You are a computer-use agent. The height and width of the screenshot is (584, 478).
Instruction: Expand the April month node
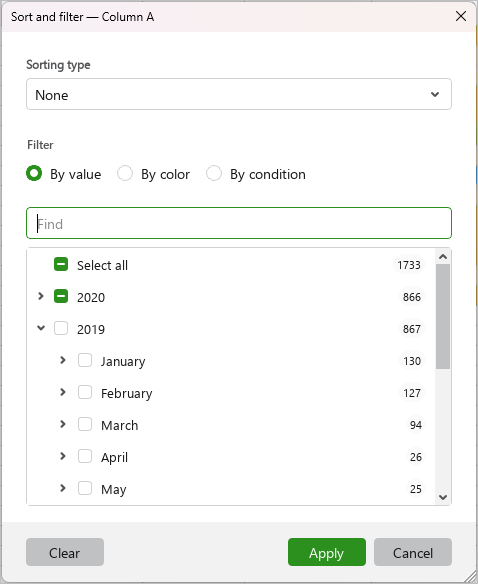(63, 456)
